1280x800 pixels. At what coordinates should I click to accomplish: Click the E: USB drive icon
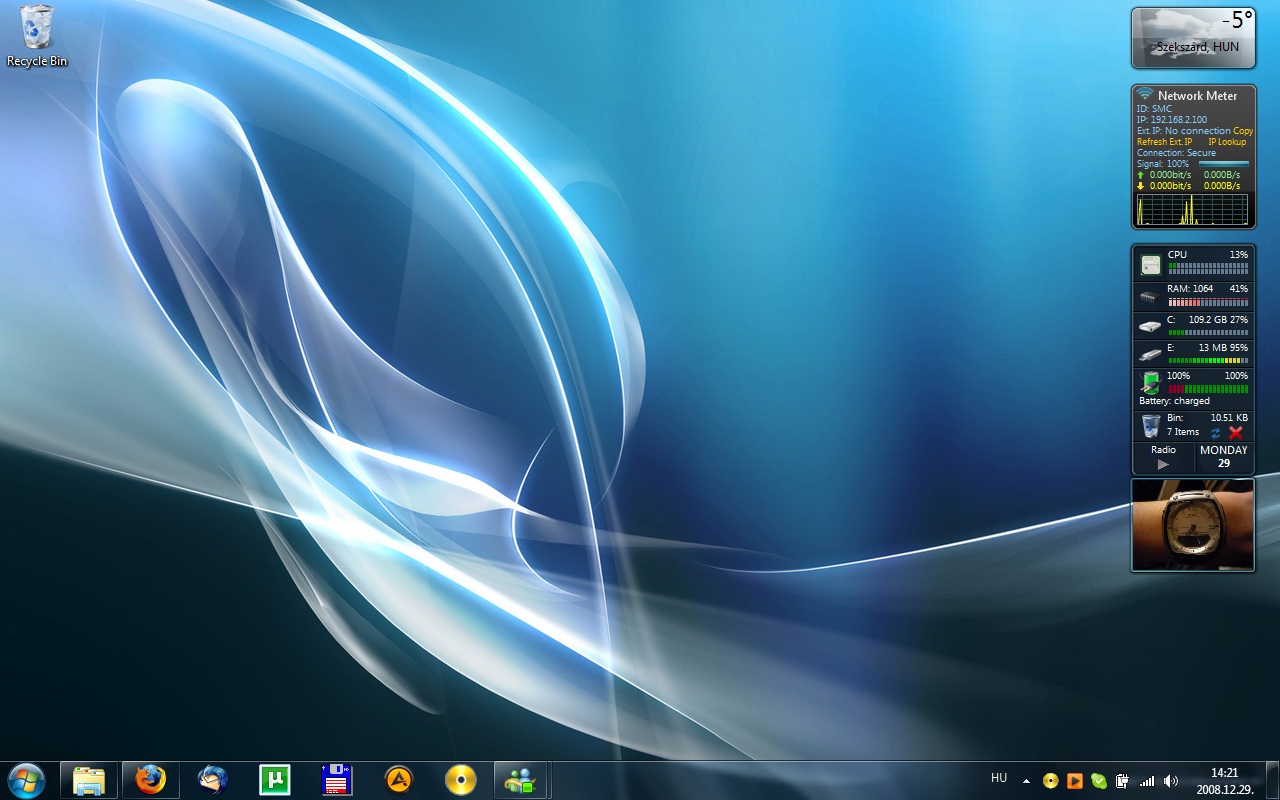tap(1150, 354)
